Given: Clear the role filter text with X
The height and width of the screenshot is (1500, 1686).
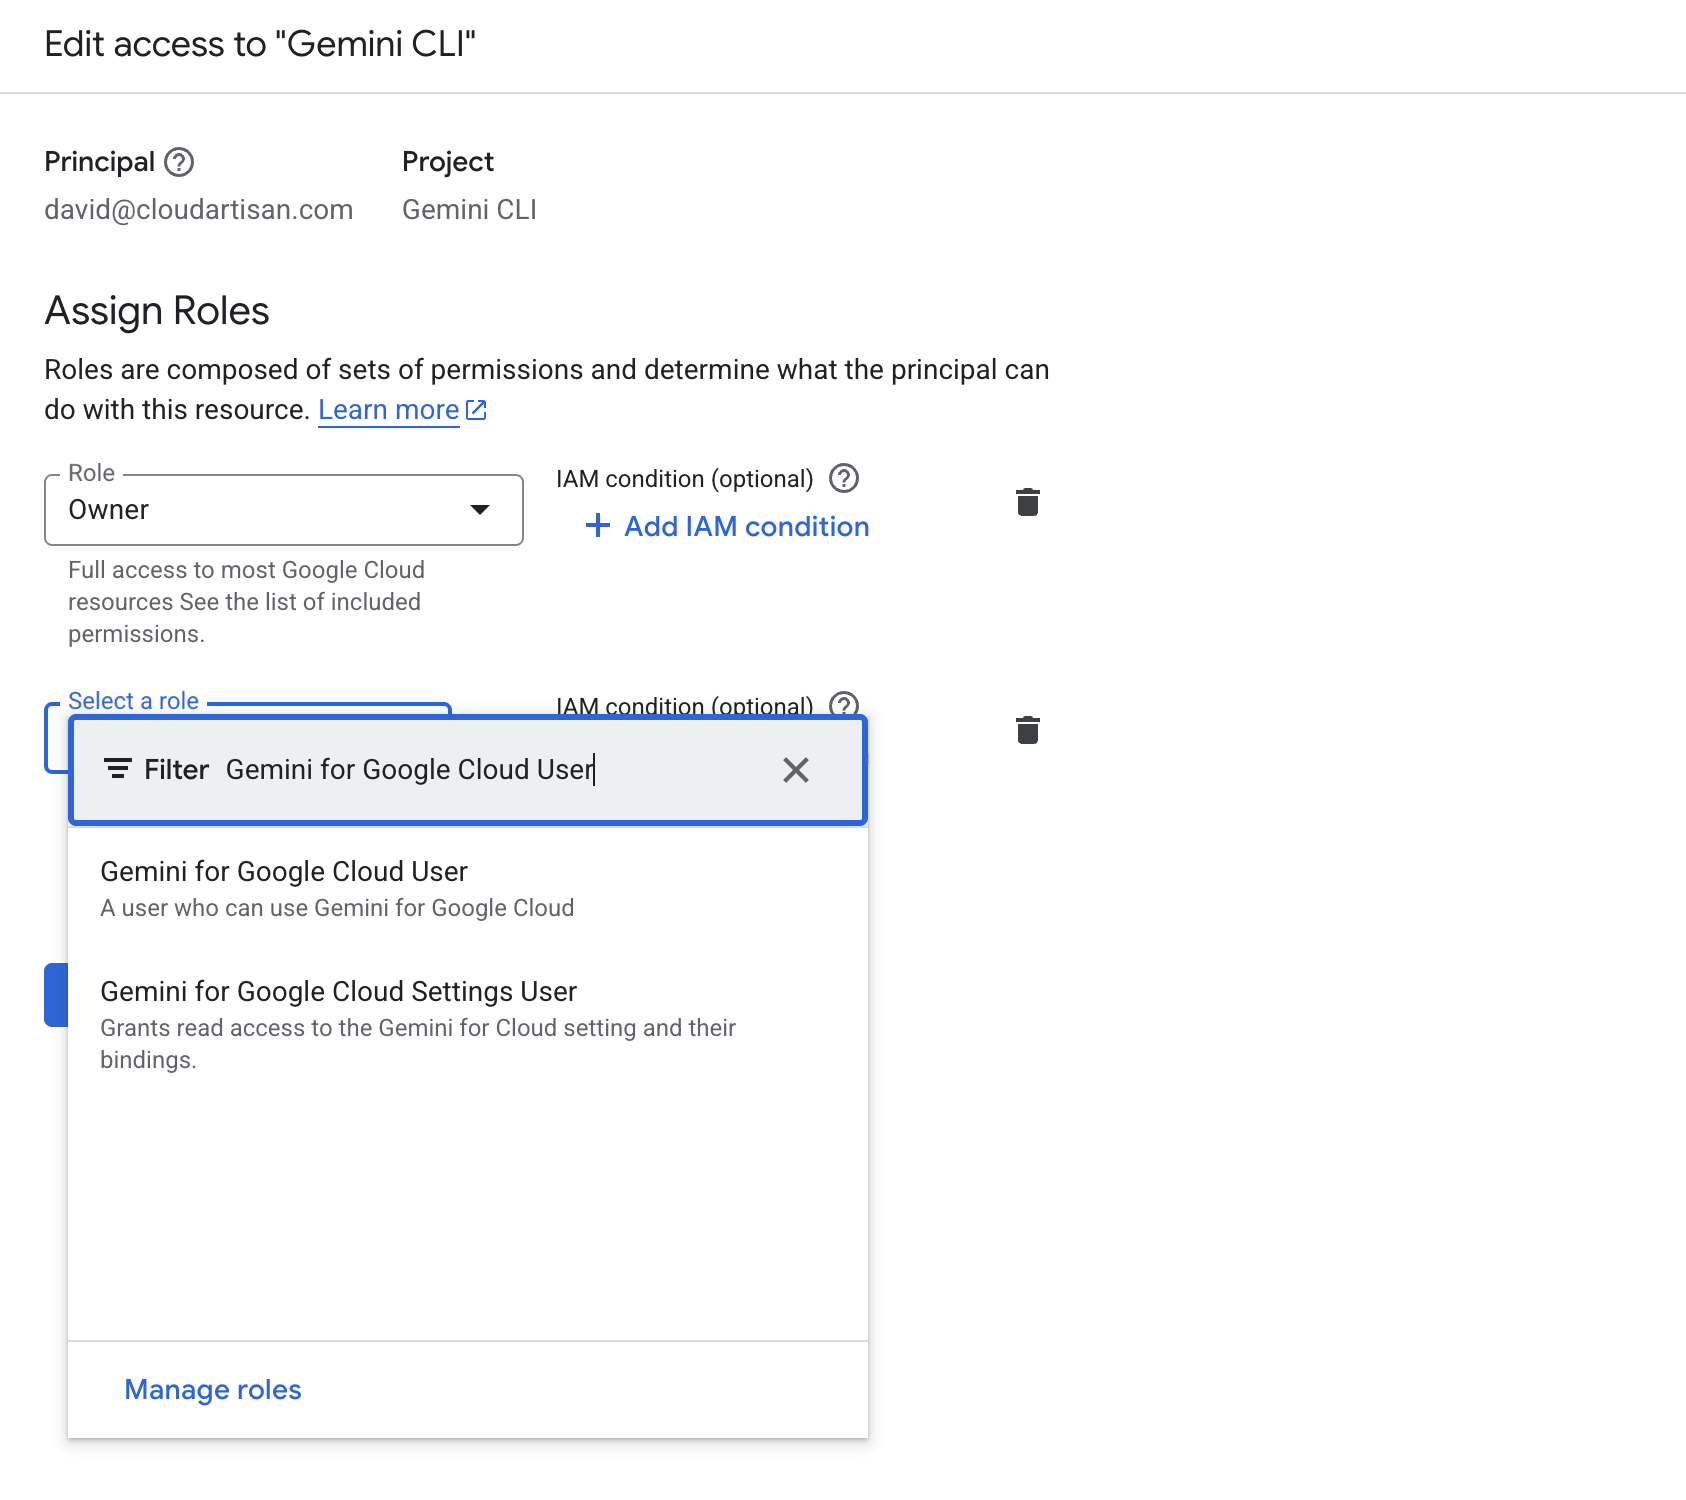Looking at the screenshot, I should [x=796, y=770].
